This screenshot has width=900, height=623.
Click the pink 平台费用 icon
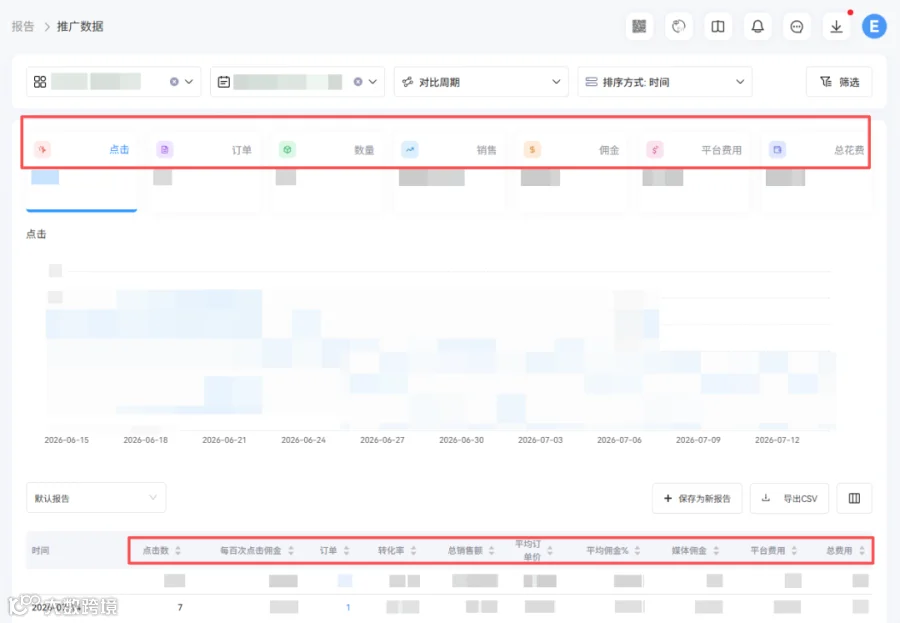pyautogui.click(x=655, y=150)
